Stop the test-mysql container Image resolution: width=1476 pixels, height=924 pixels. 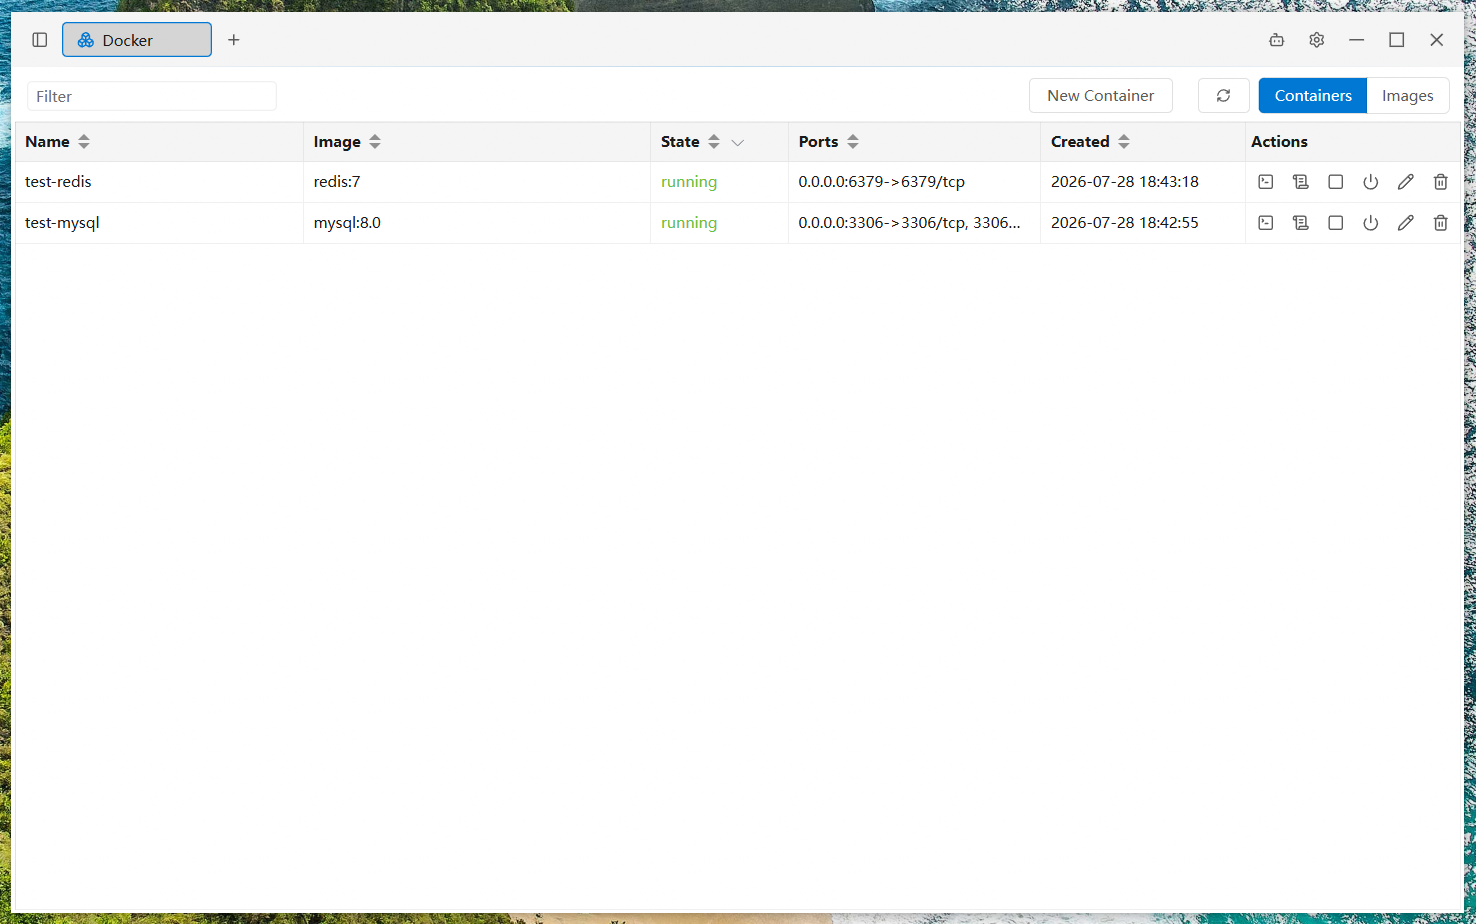coord(1335,223)
